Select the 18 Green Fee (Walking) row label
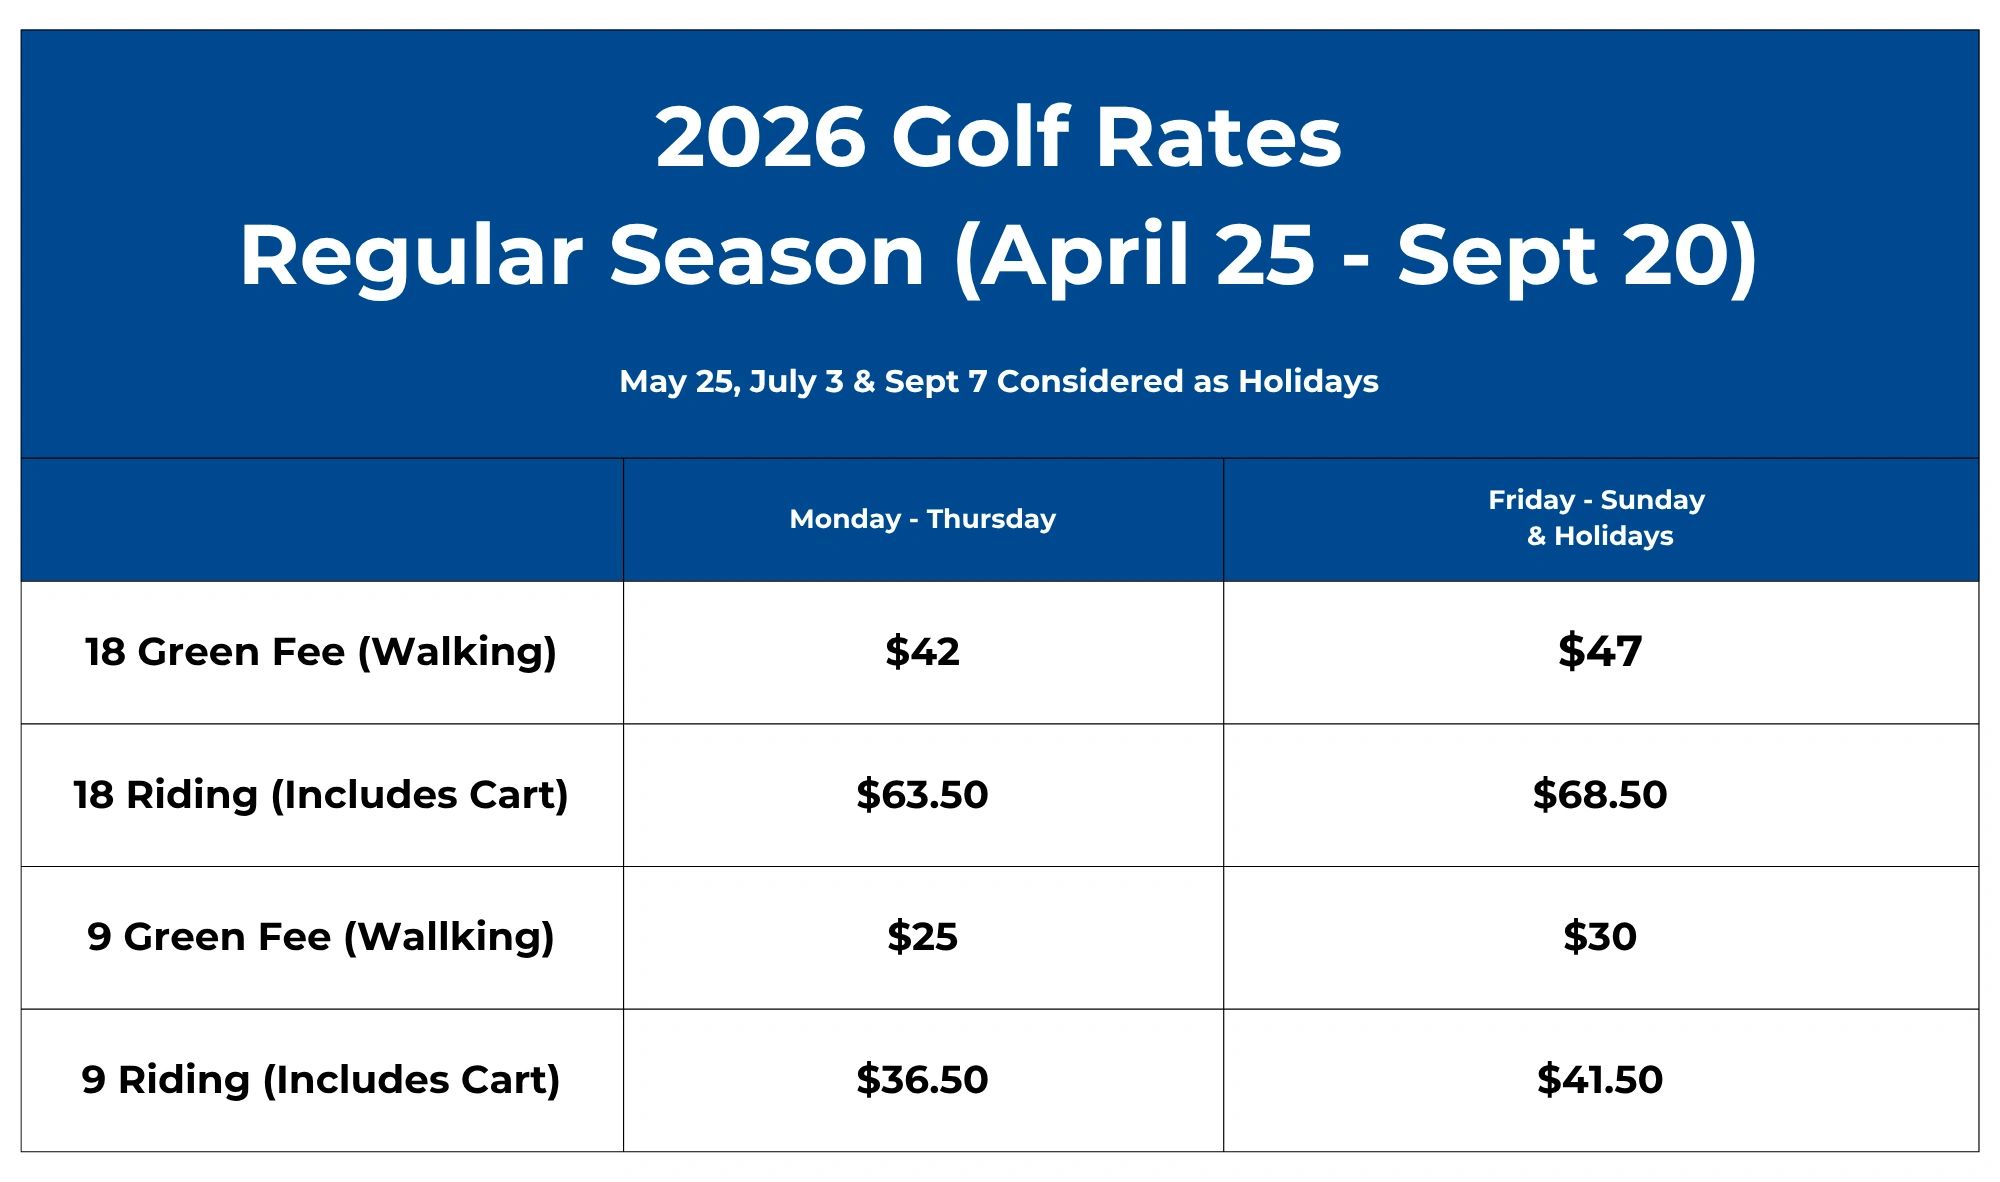This screenshot has width=2000, height=1182. (321, 652)
